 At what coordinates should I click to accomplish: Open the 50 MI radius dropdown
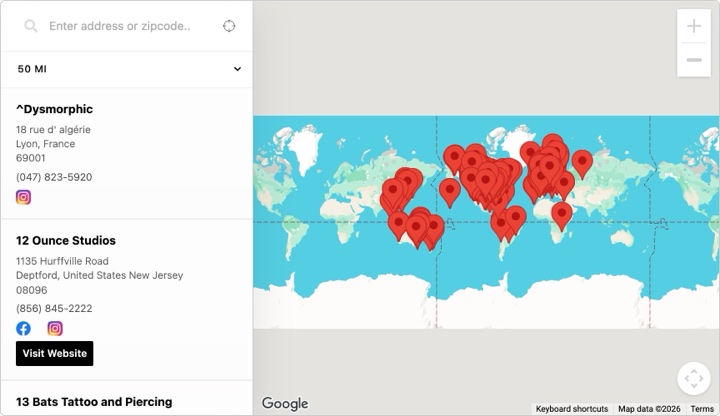click(x=127, y=69)
